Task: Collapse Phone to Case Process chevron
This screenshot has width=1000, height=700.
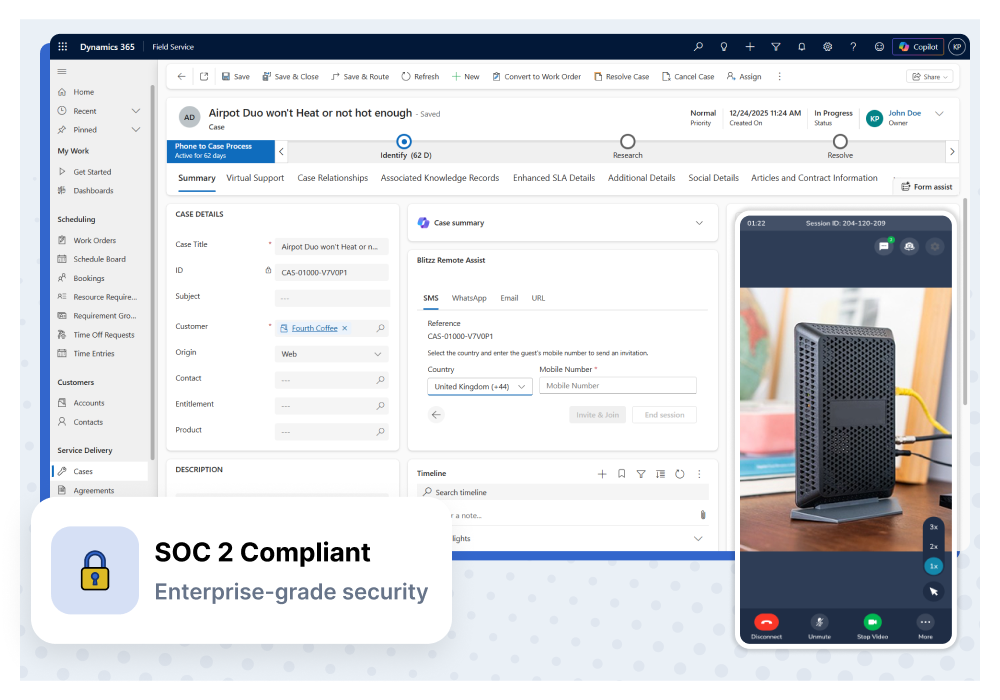Action: [281, 152]
